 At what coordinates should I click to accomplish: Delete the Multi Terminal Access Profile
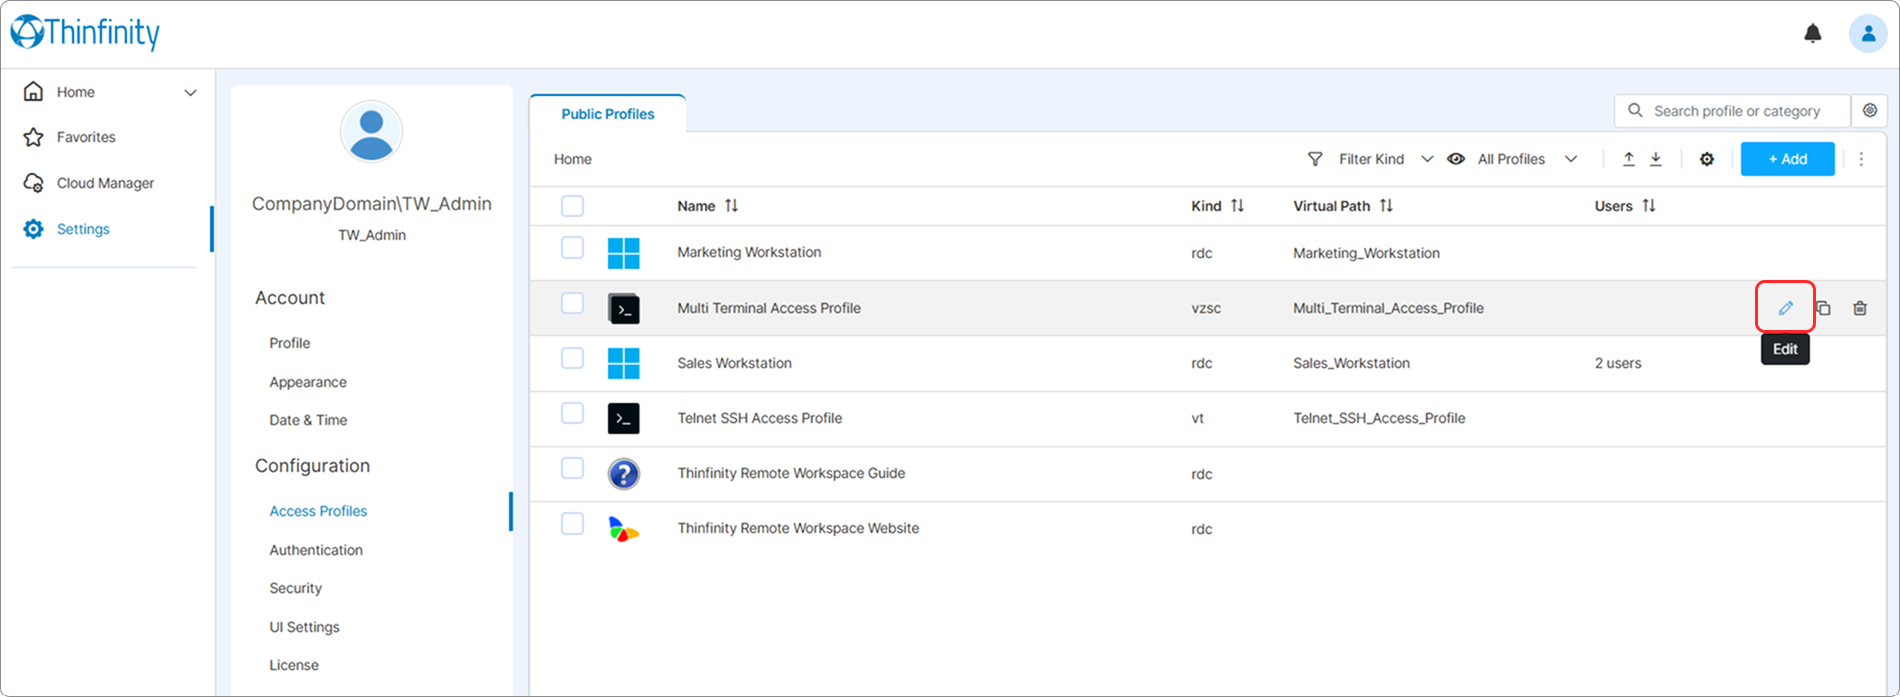click(x=1860, y=308)
